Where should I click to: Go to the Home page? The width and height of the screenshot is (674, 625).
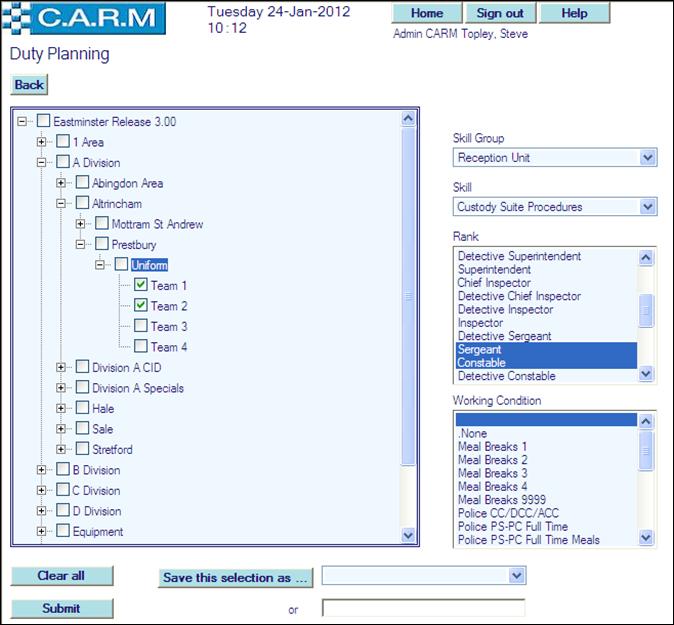tap(427, 13)
